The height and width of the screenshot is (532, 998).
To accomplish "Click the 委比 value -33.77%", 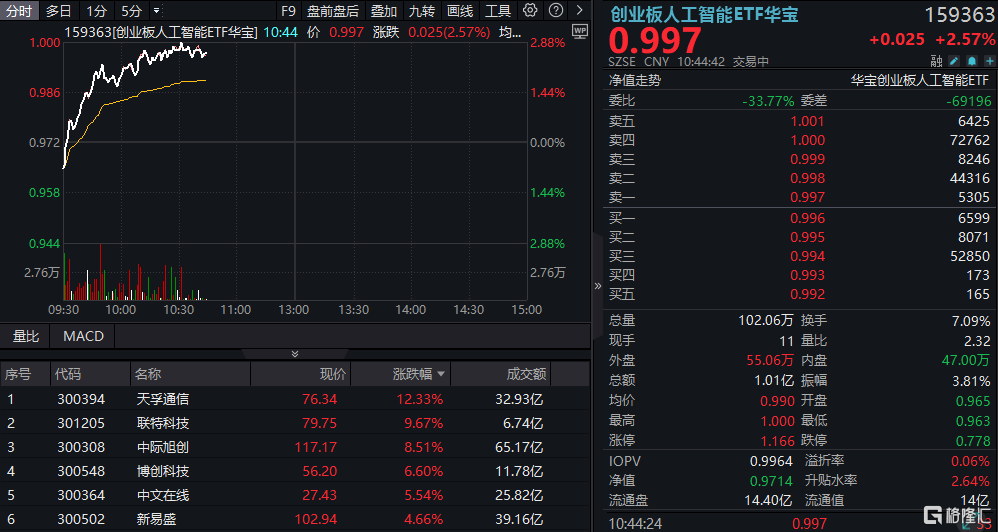I will click(x=768, y=101).
